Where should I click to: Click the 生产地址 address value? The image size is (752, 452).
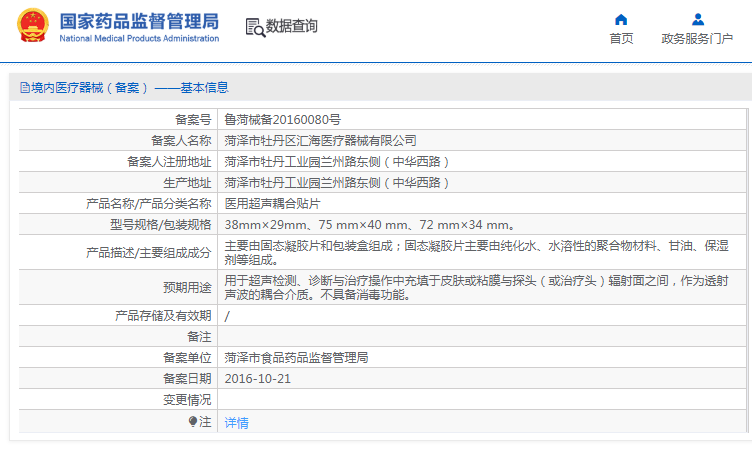tap(337, 183)
